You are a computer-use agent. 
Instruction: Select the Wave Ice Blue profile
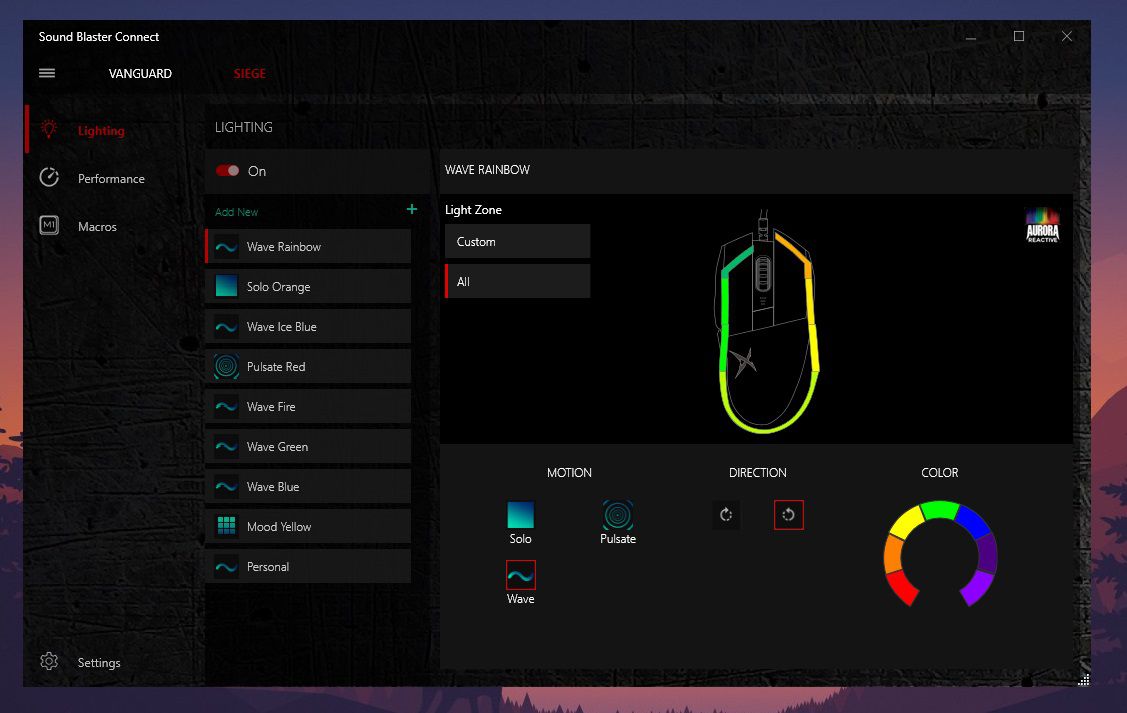pyautogui.click(x=308, y=326)
